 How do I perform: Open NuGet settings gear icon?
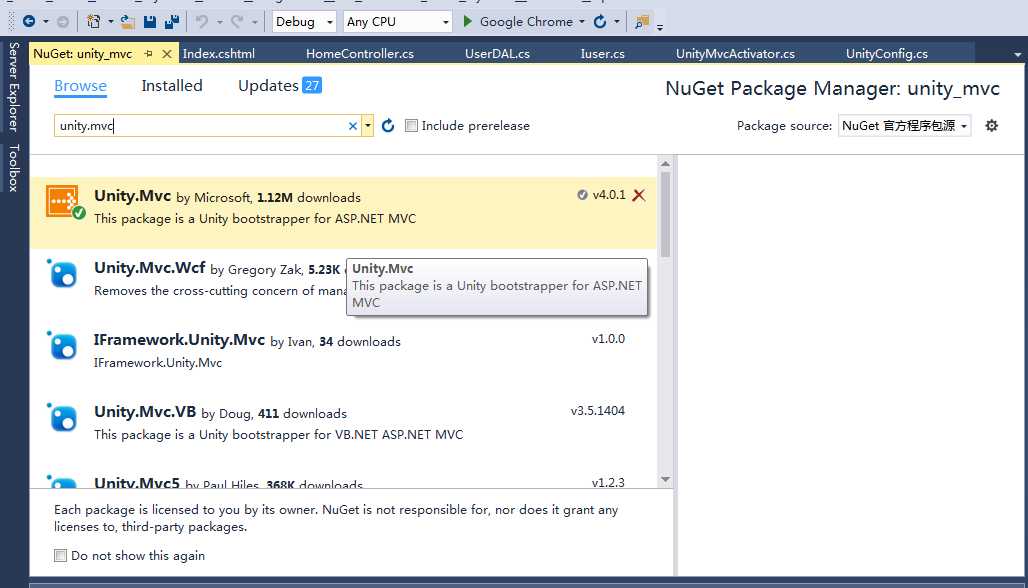pyautogui.click(x=991, y=125)
